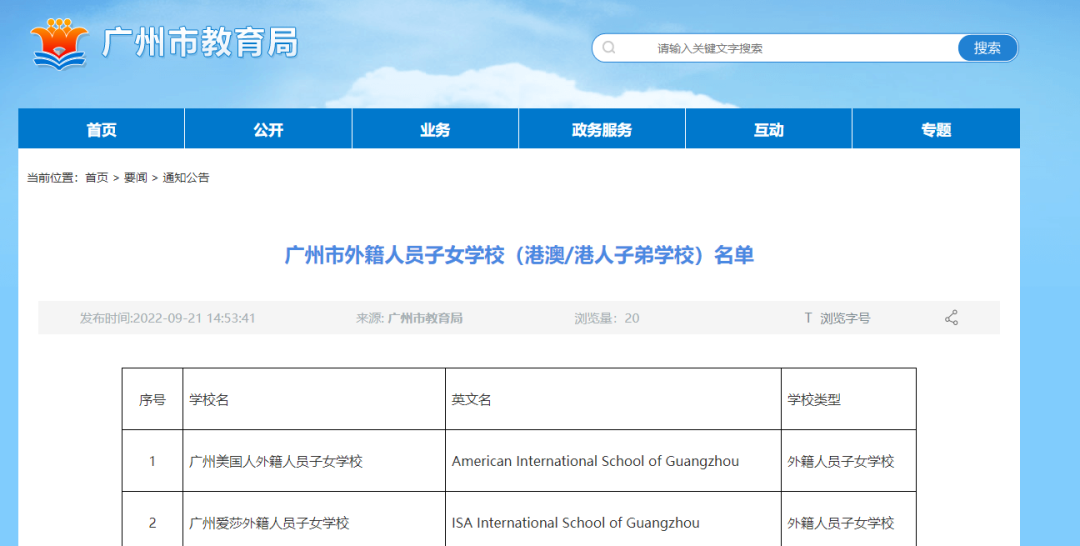Click the 学校类型 table header
The image size is (1080, 546).
pyautogui.click(x=849, y=399)
